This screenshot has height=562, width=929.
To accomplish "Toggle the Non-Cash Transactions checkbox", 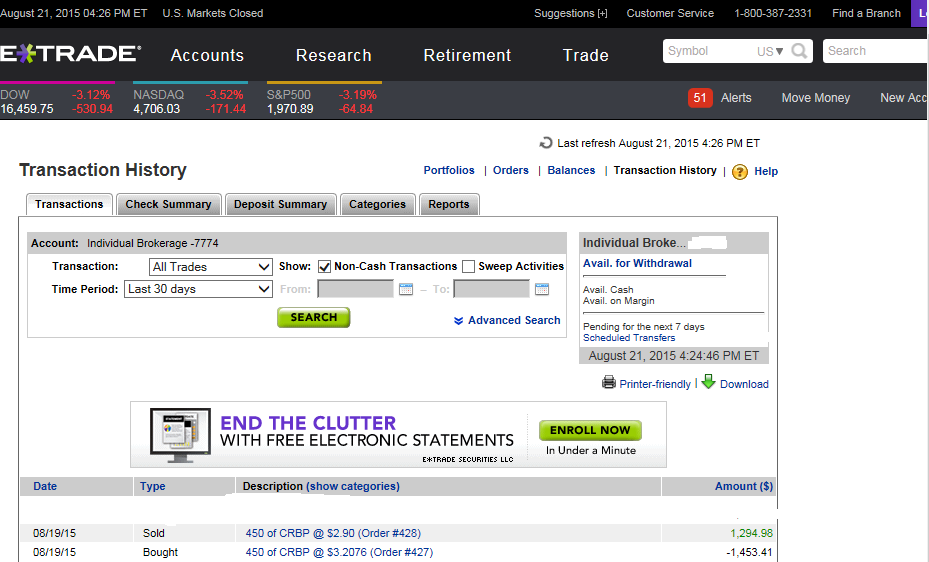I will click(324, 266).
